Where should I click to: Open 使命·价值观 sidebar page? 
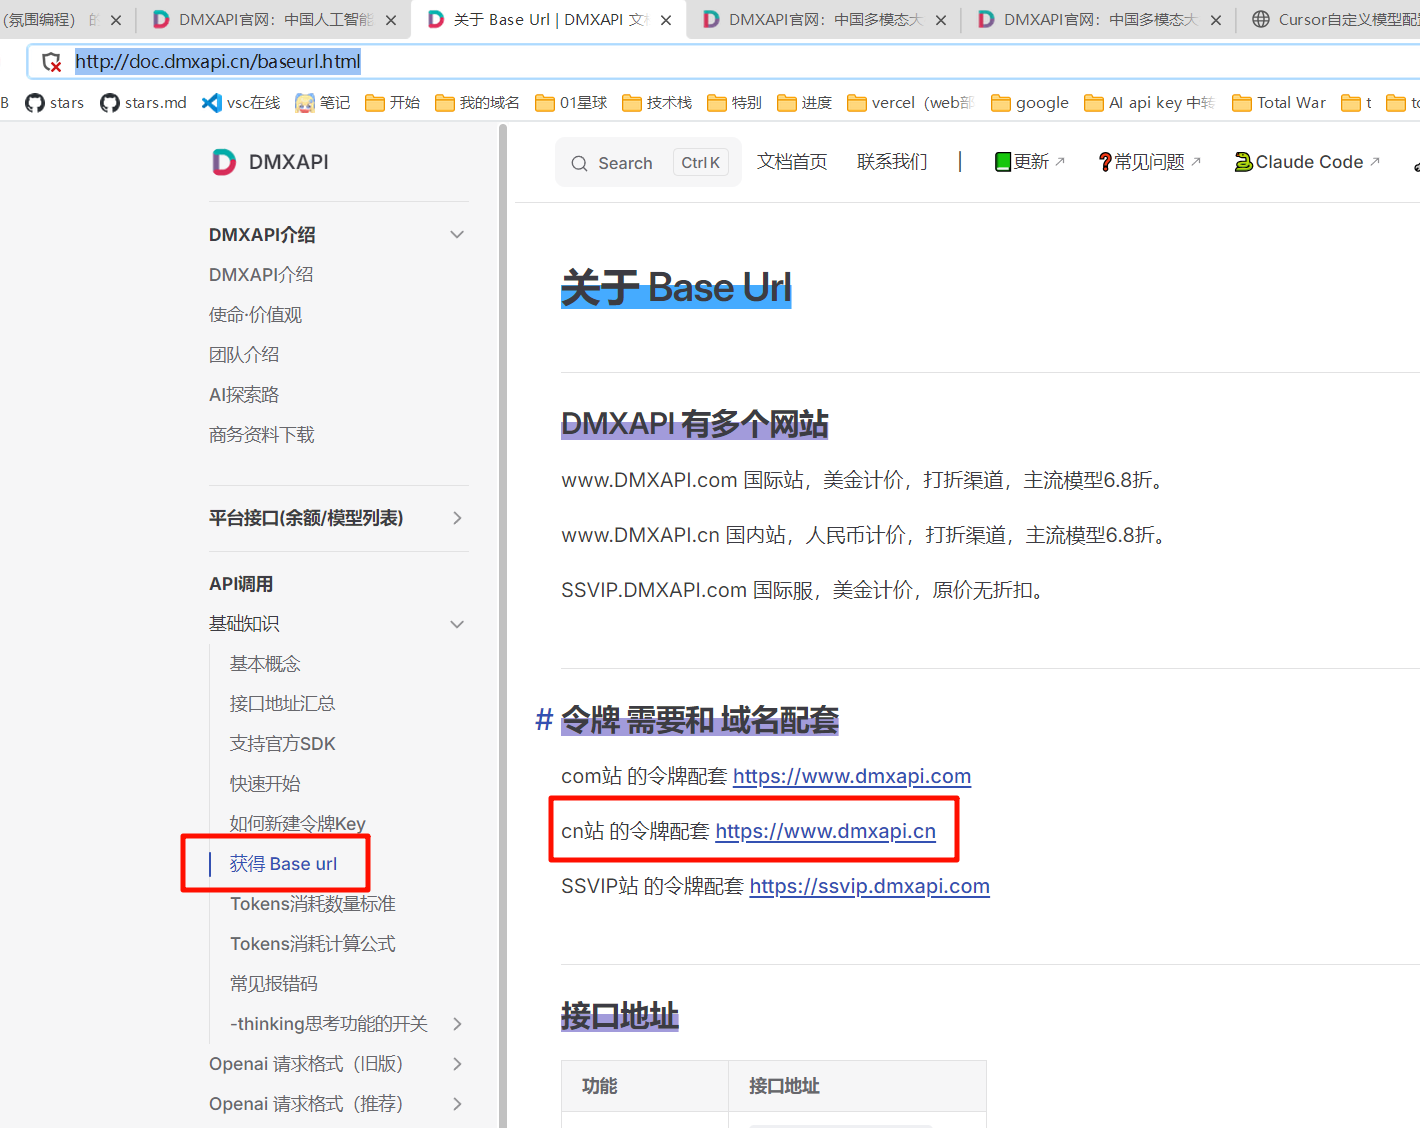[255, 315]
